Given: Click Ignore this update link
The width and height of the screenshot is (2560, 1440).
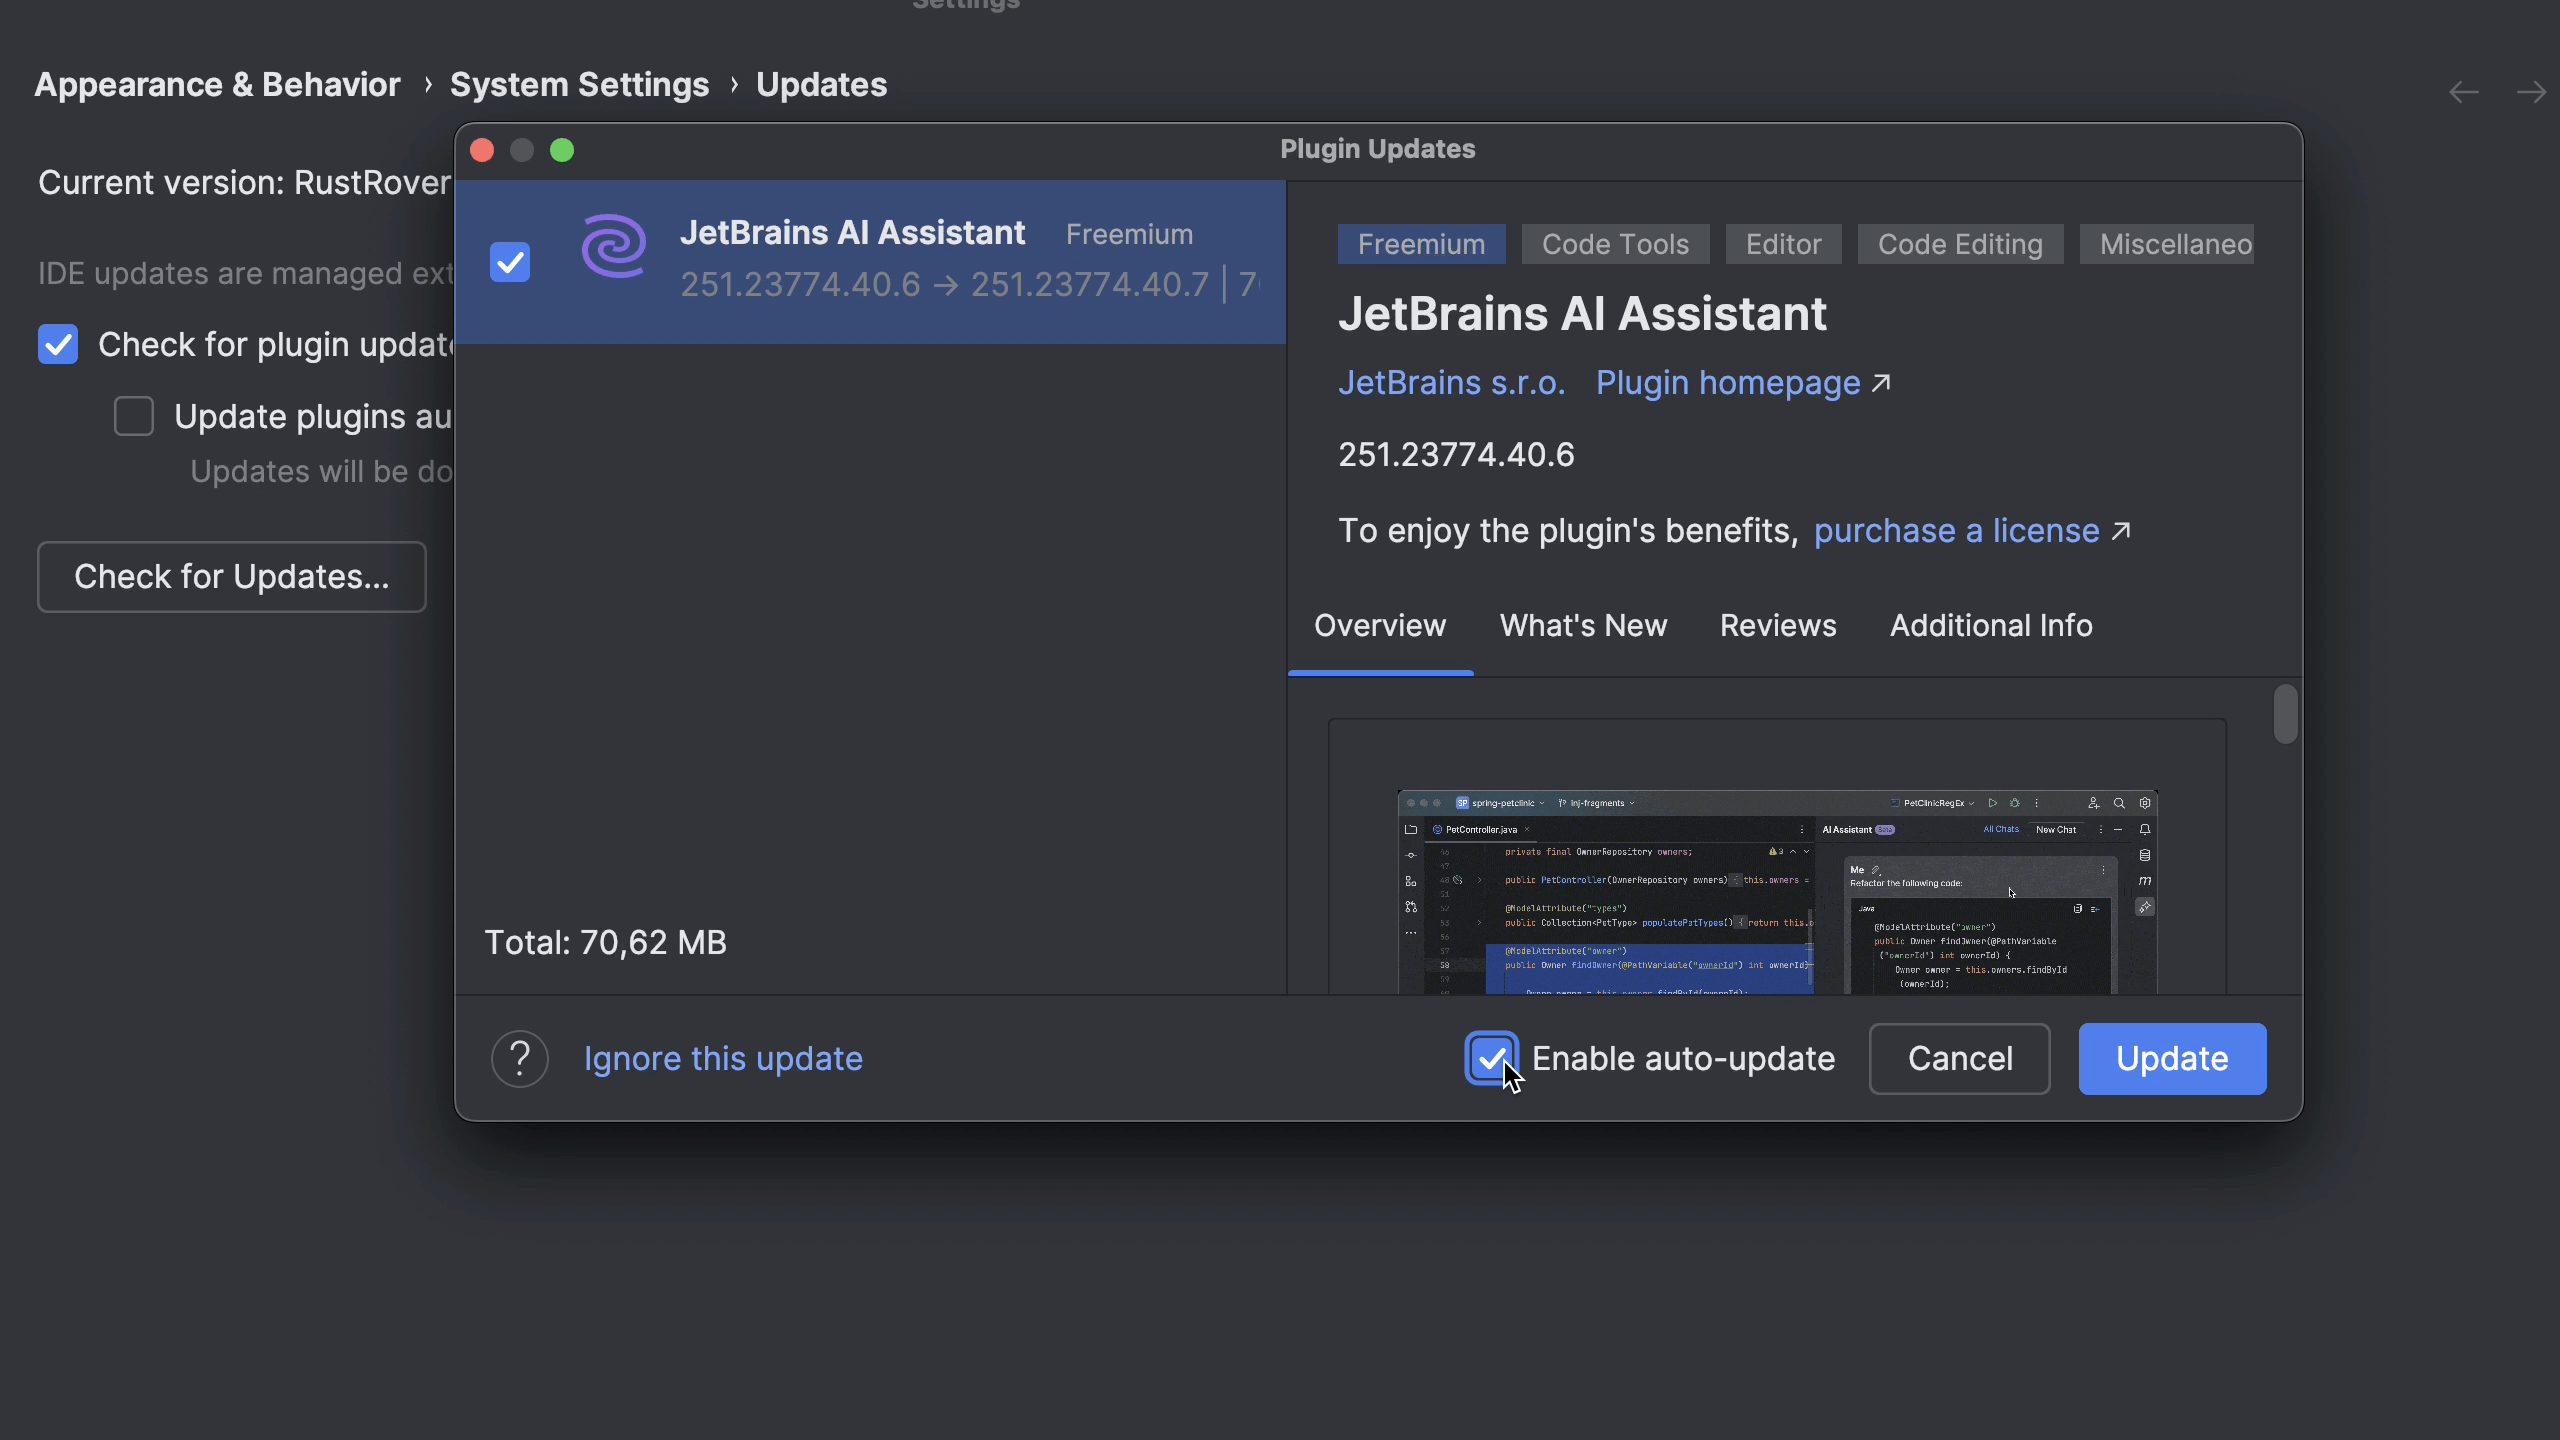Looking at the screenshot, I should pos(723,1058).
